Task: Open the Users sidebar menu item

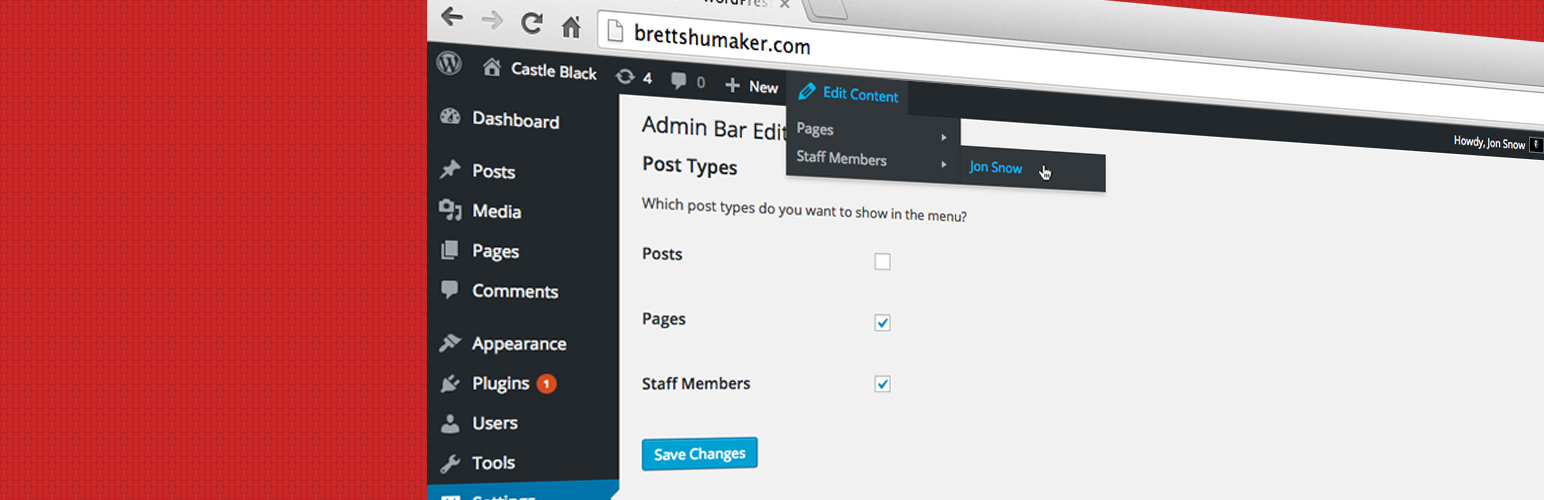Action: 478,423
